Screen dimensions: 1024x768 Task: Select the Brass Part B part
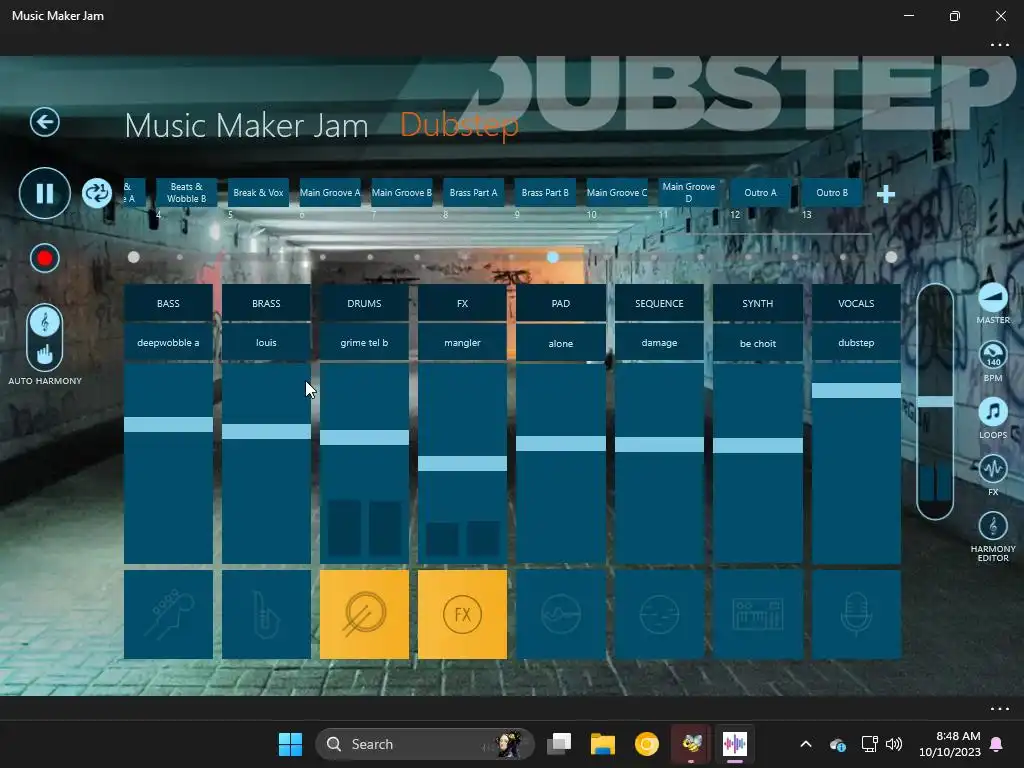click(x=545, y=193)
